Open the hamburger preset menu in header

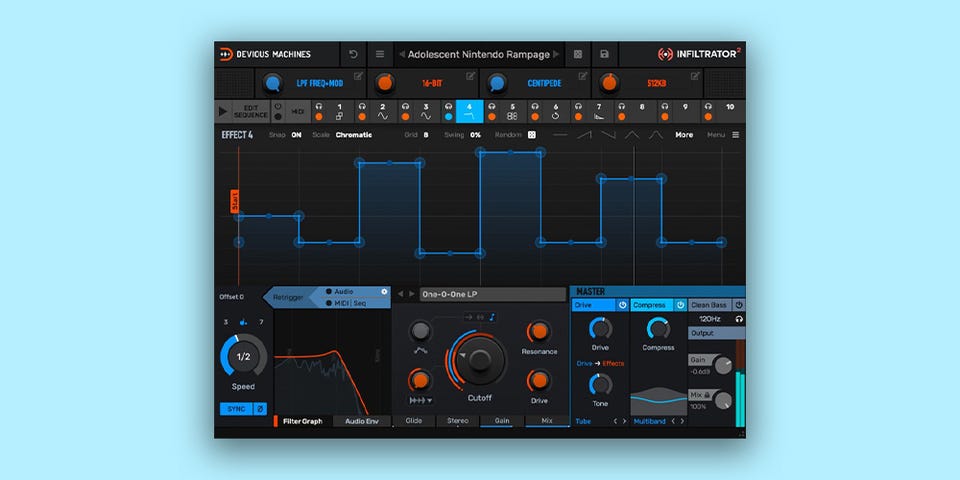tap(380, 54)
